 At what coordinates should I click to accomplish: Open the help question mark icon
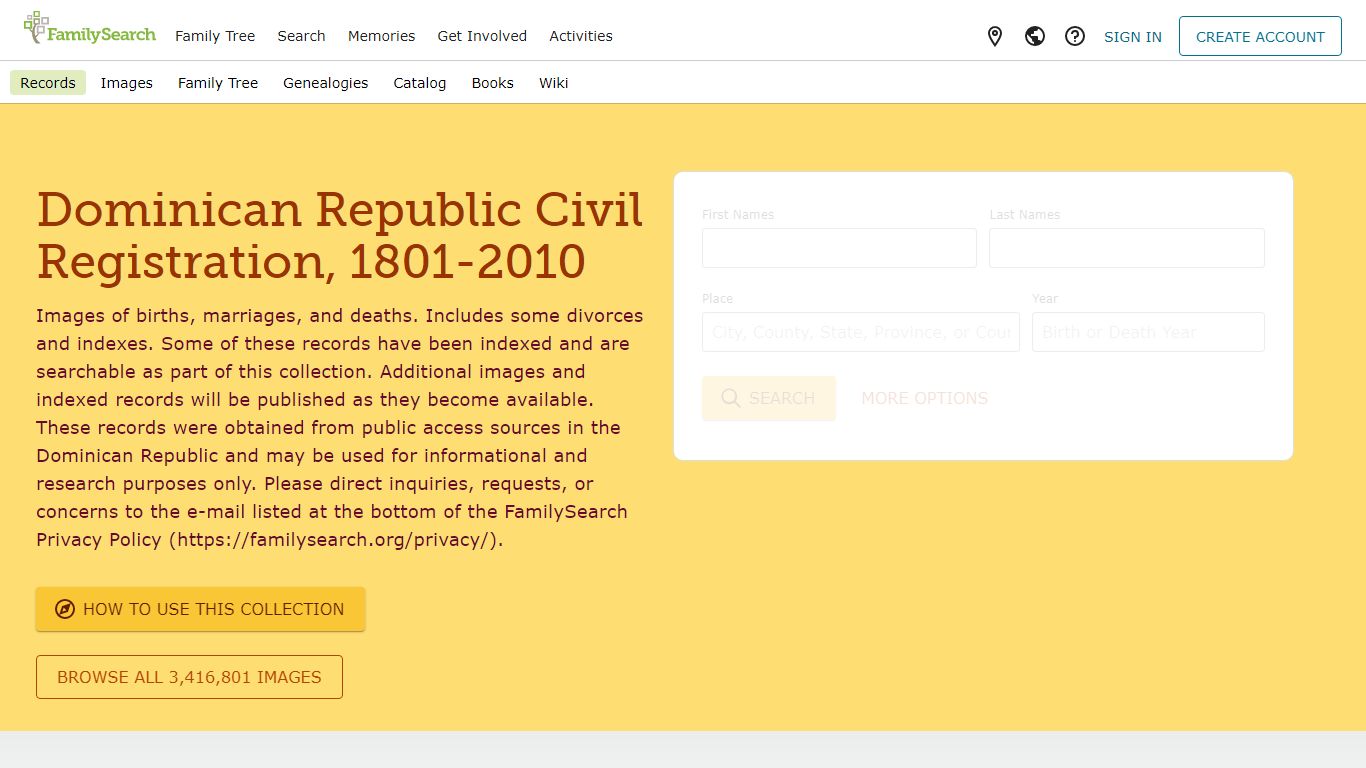coord(1075,37)
